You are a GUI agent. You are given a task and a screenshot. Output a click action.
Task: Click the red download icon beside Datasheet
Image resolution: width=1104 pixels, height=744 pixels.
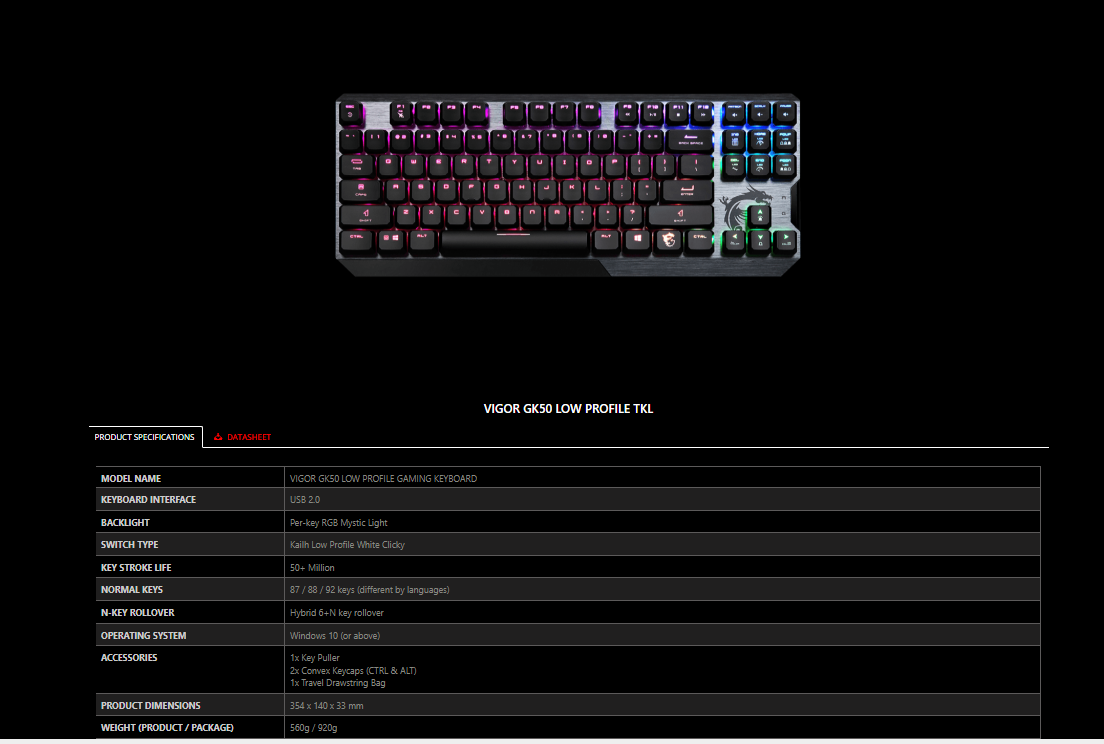tap(218, 437)
